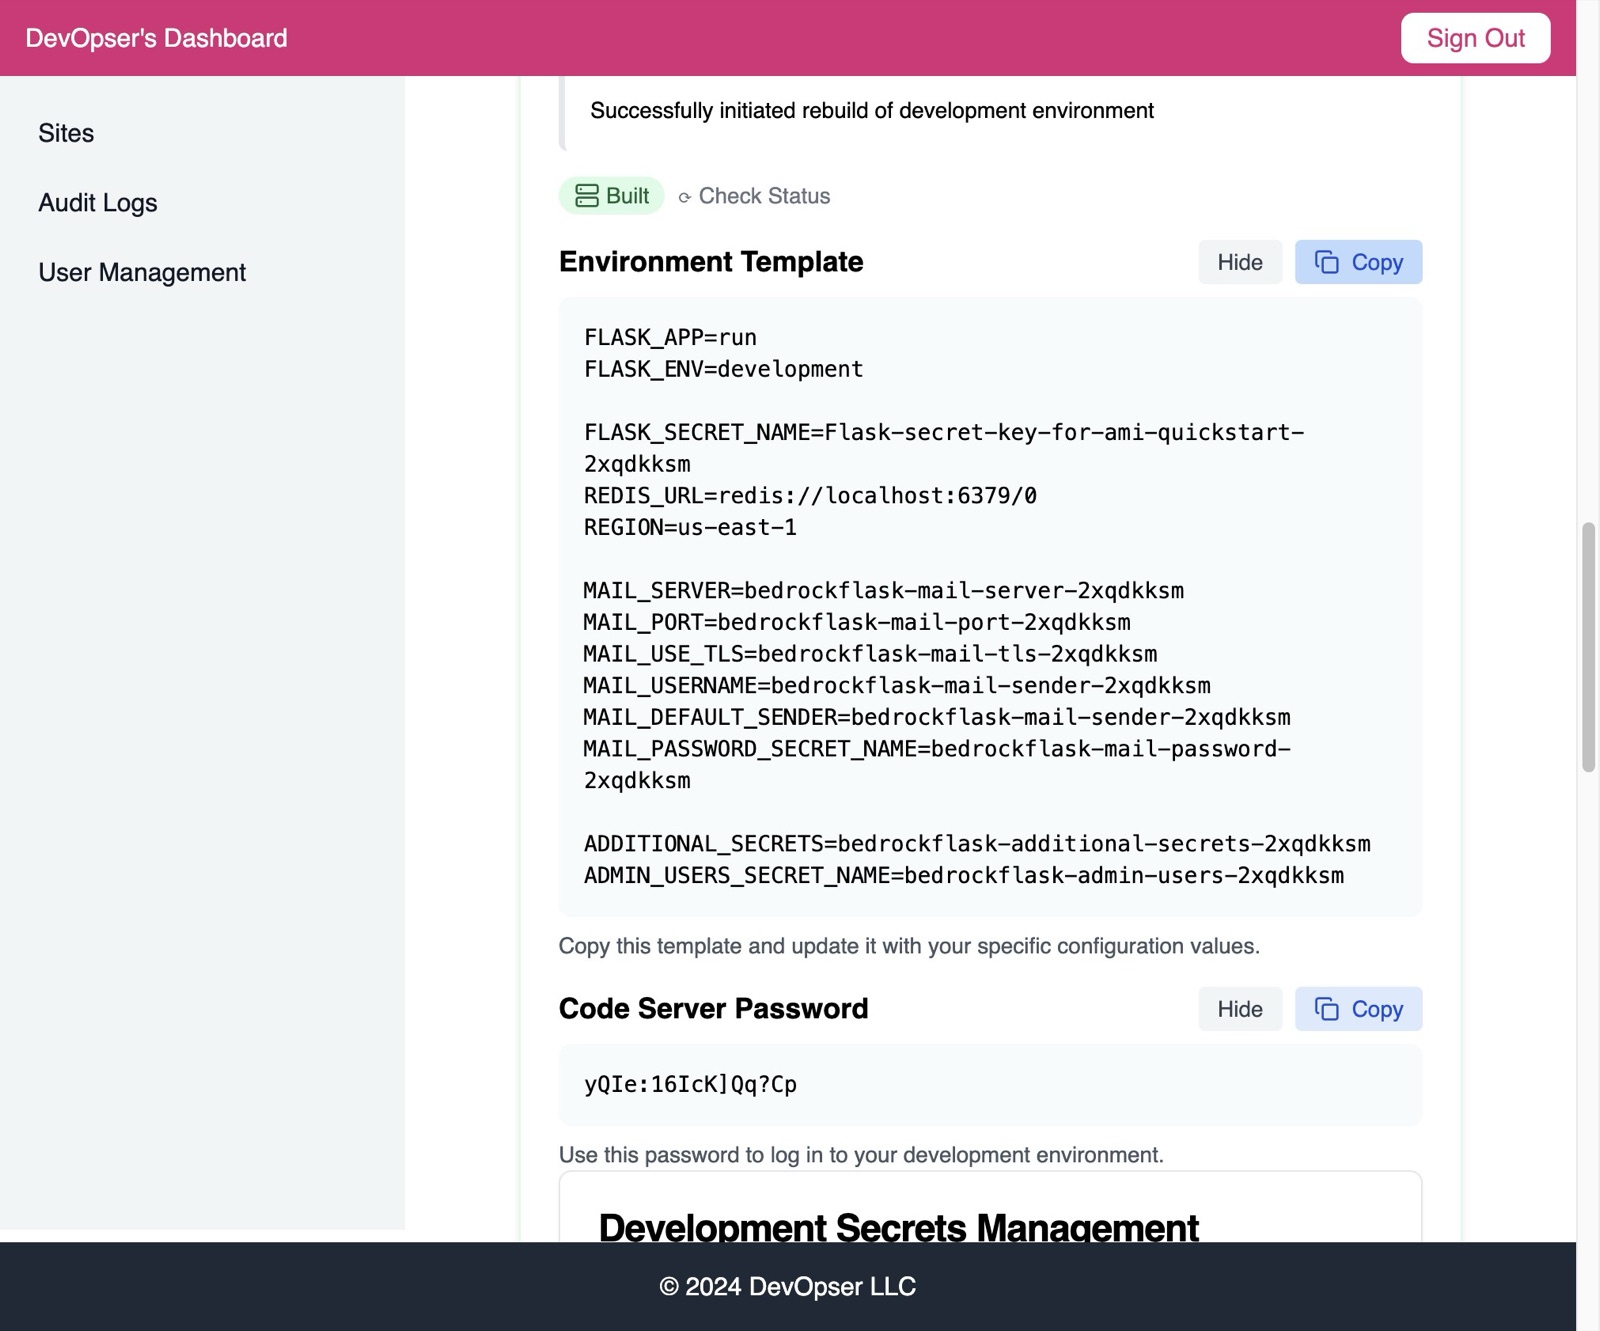Click the successfully initiated rebuild message
The height and width of the screenshot is (1331, 1600).
(872, 111)
